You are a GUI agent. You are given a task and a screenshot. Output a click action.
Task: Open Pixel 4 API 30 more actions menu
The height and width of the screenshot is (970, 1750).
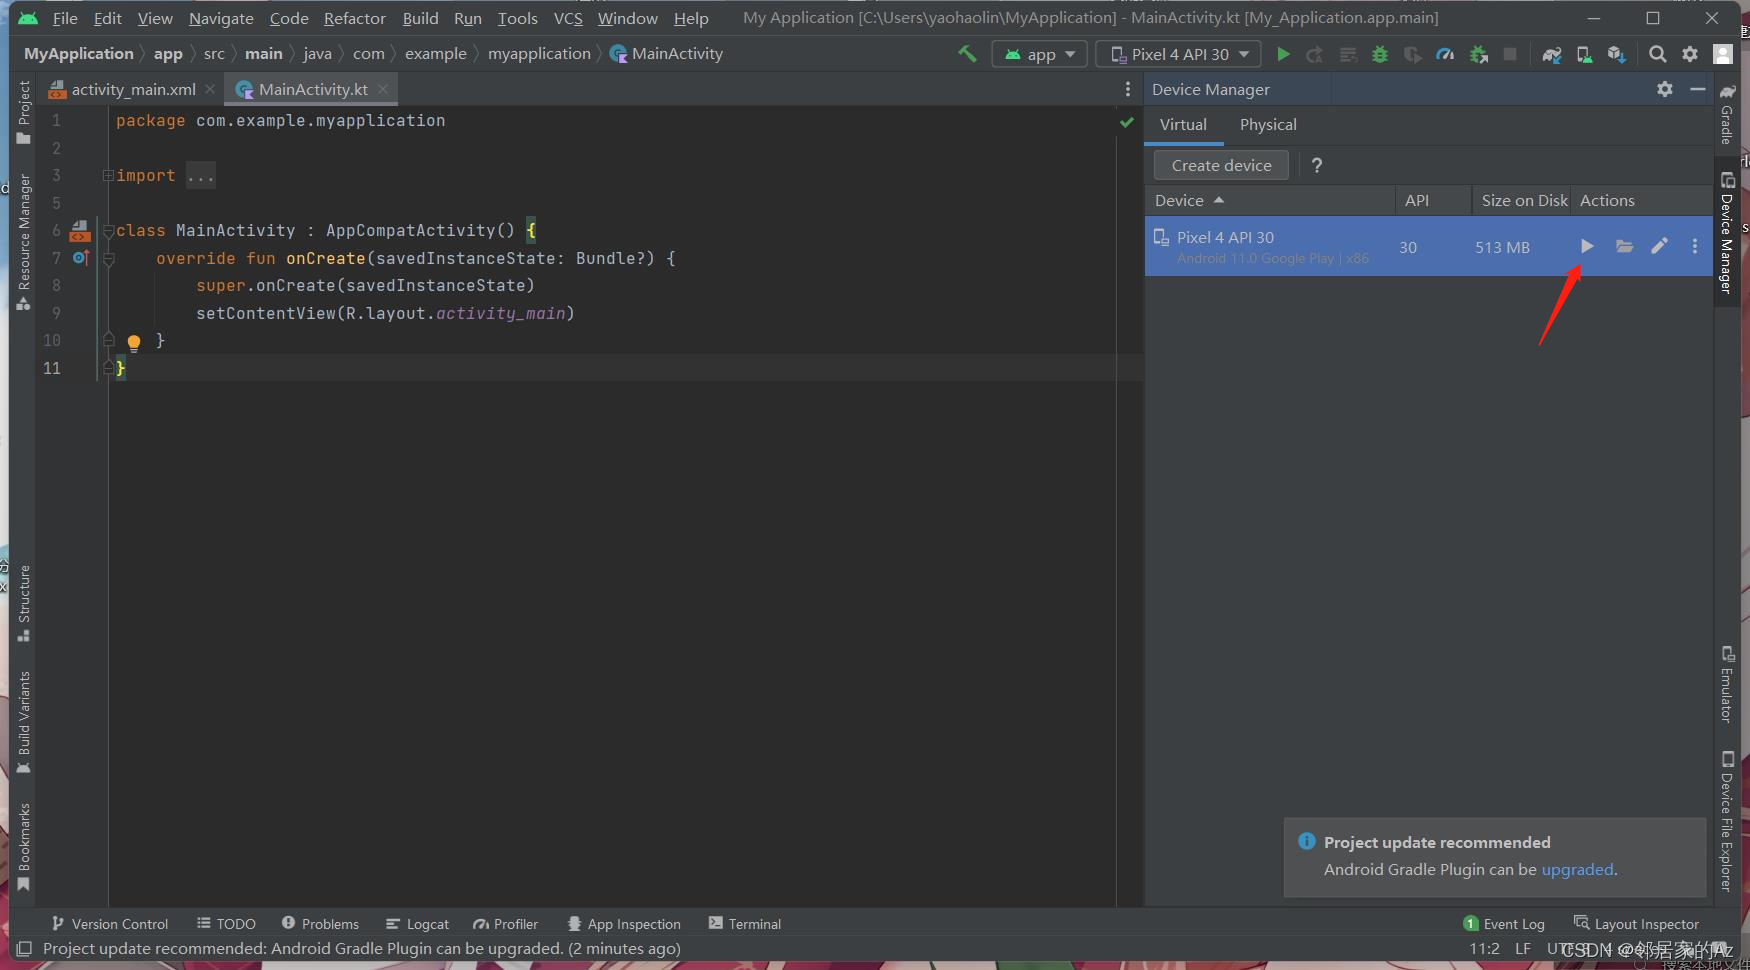coord(1694,246)
